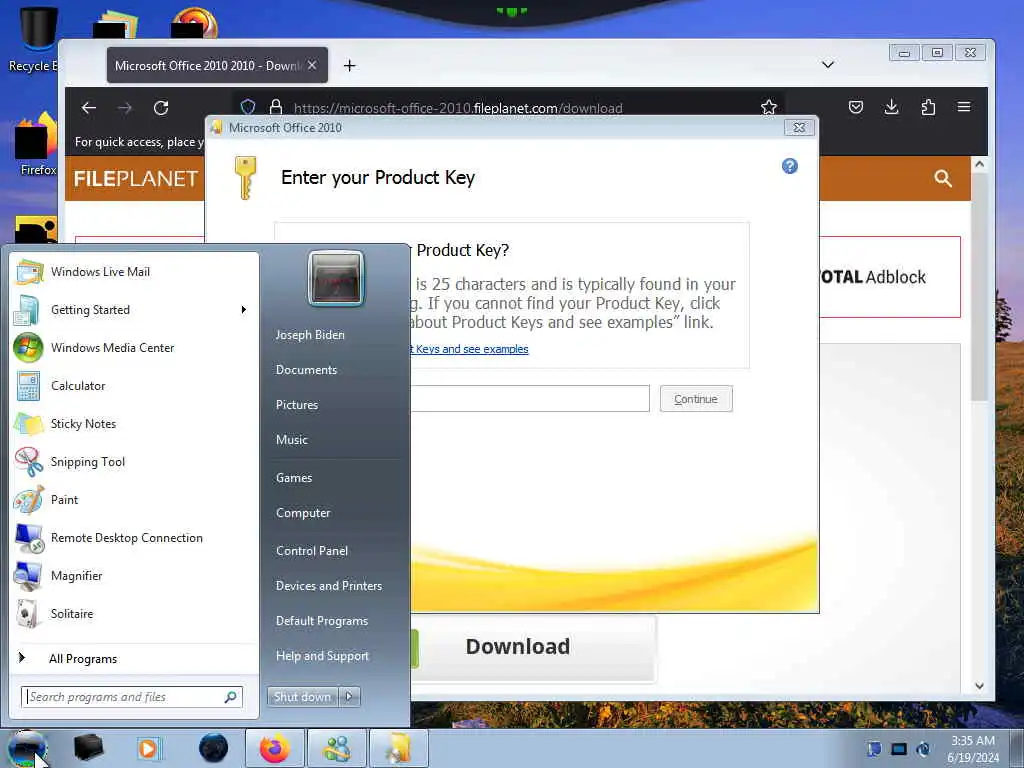Open the Calculator program icon
1024x768 pixels.
tap(28, 385)
